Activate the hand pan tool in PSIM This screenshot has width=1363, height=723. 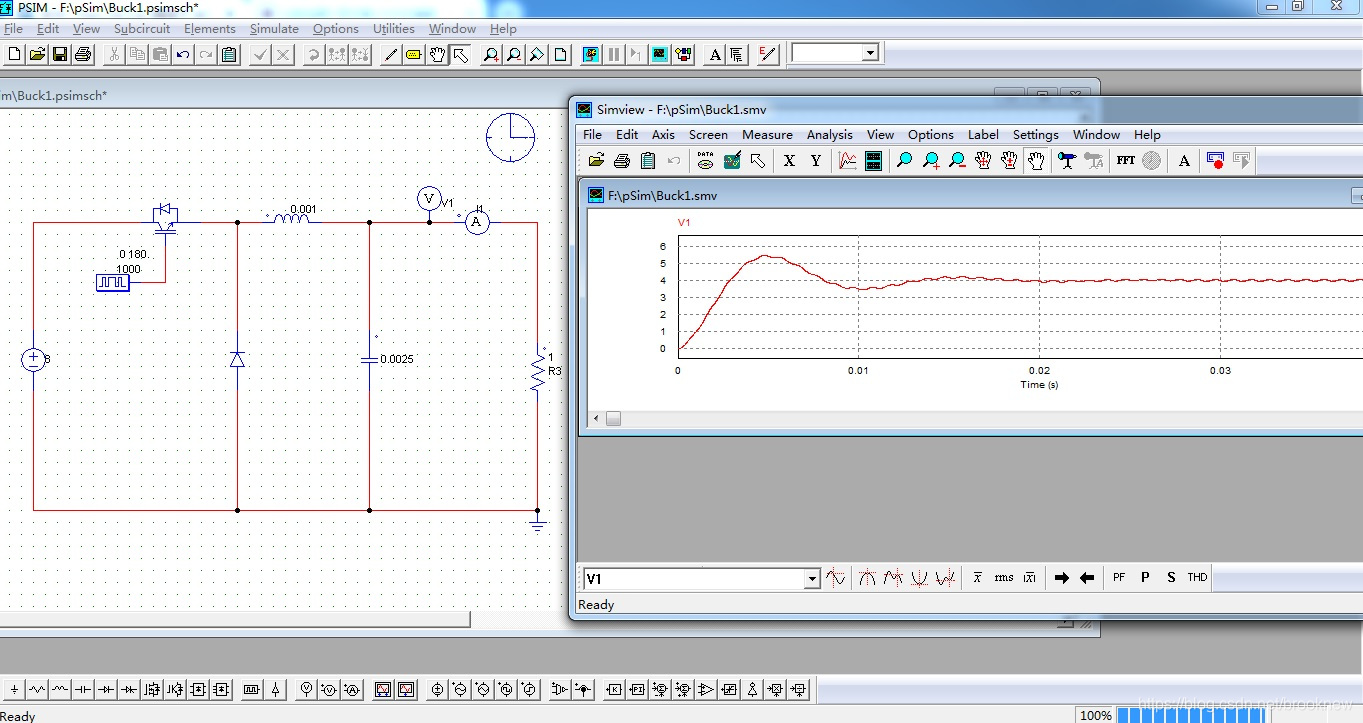[437, 54]
